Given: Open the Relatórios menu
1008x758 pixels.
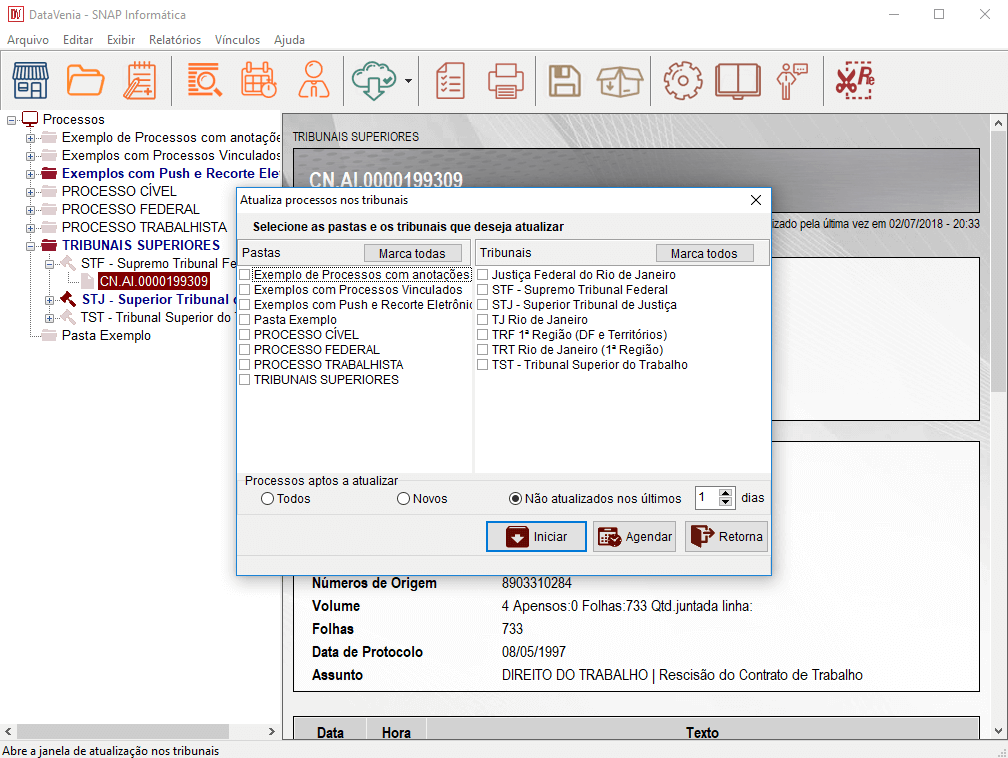Looking at the screenshot, I should (x=175, y=40).
